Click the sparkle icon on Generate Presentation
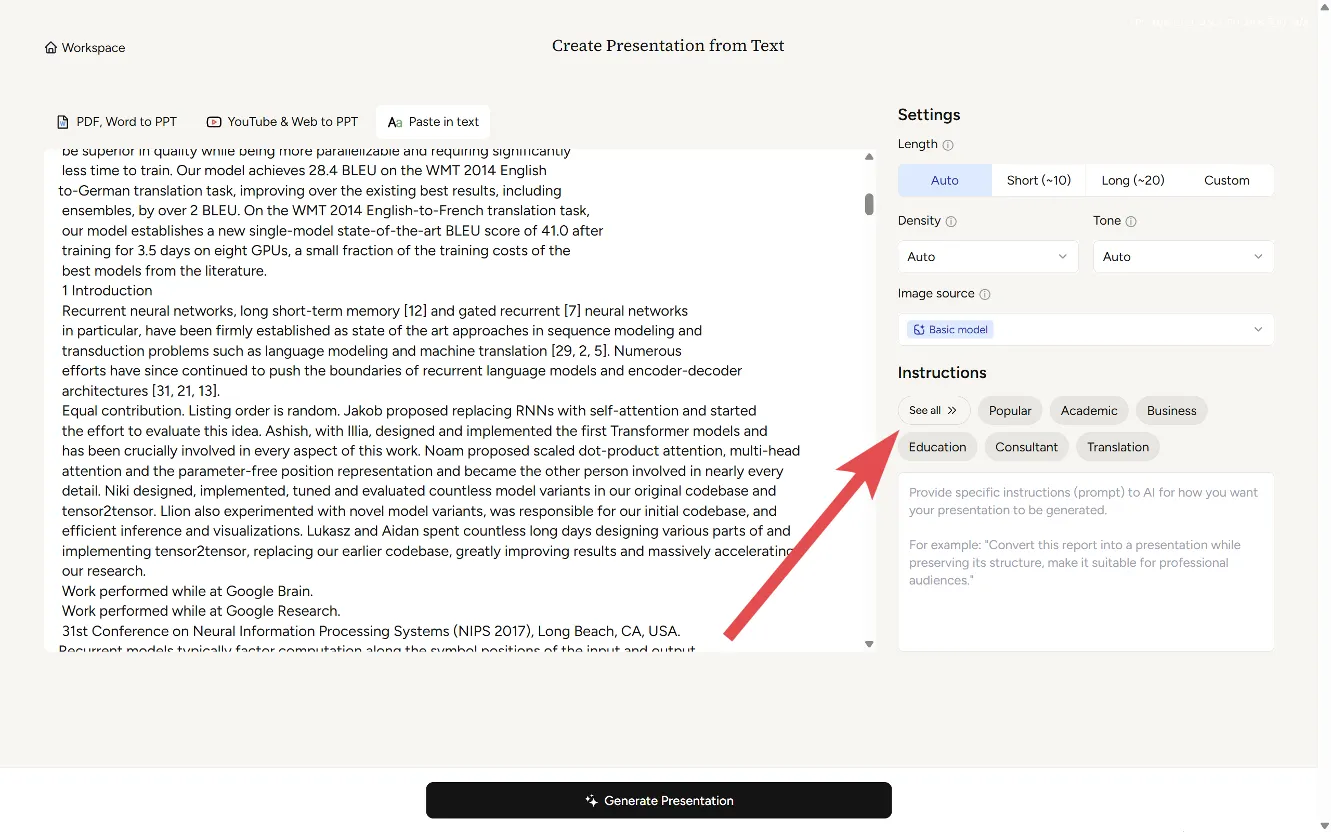The width and height of the screenshot is (1331, 832). (x=591, y=801)
